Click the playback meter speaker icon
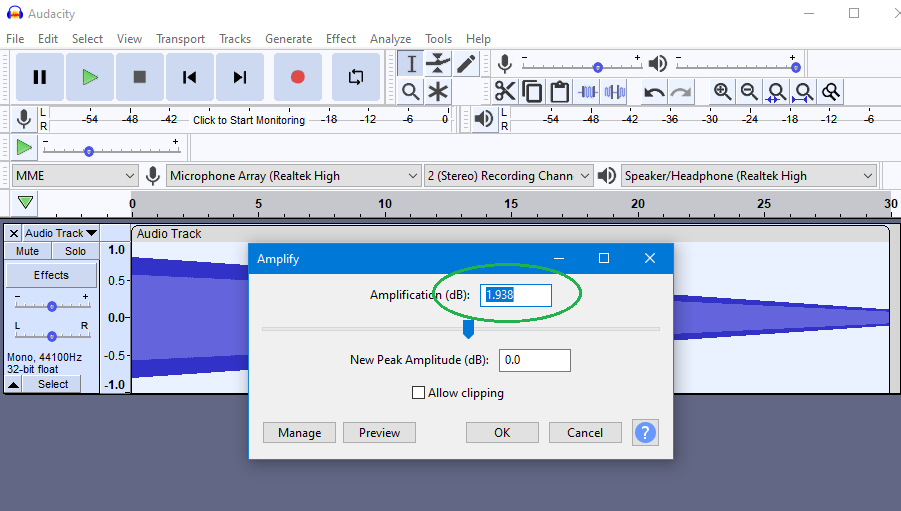This screenshot has height=511, width=901. point(484,119)
